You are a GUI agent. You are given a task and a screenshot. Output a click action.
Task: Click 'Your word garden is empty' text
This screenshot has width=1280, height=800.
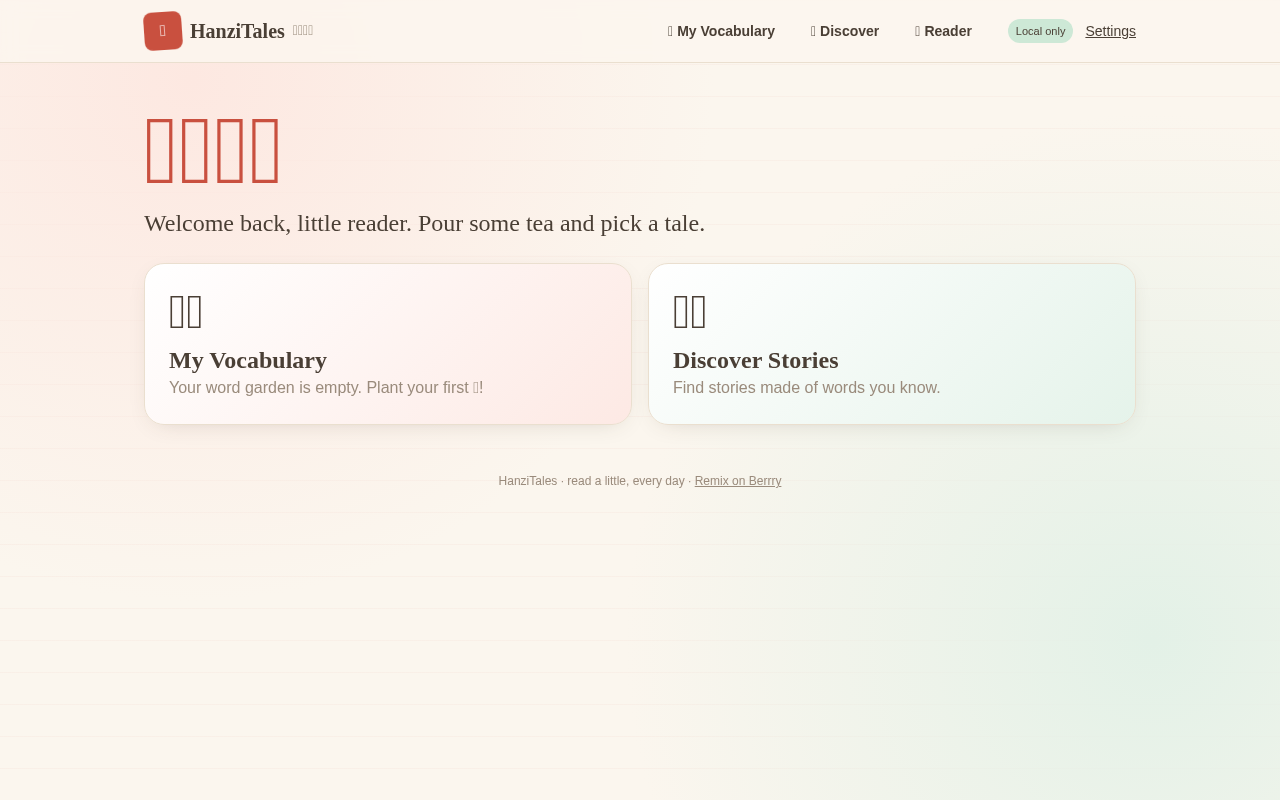326,387
